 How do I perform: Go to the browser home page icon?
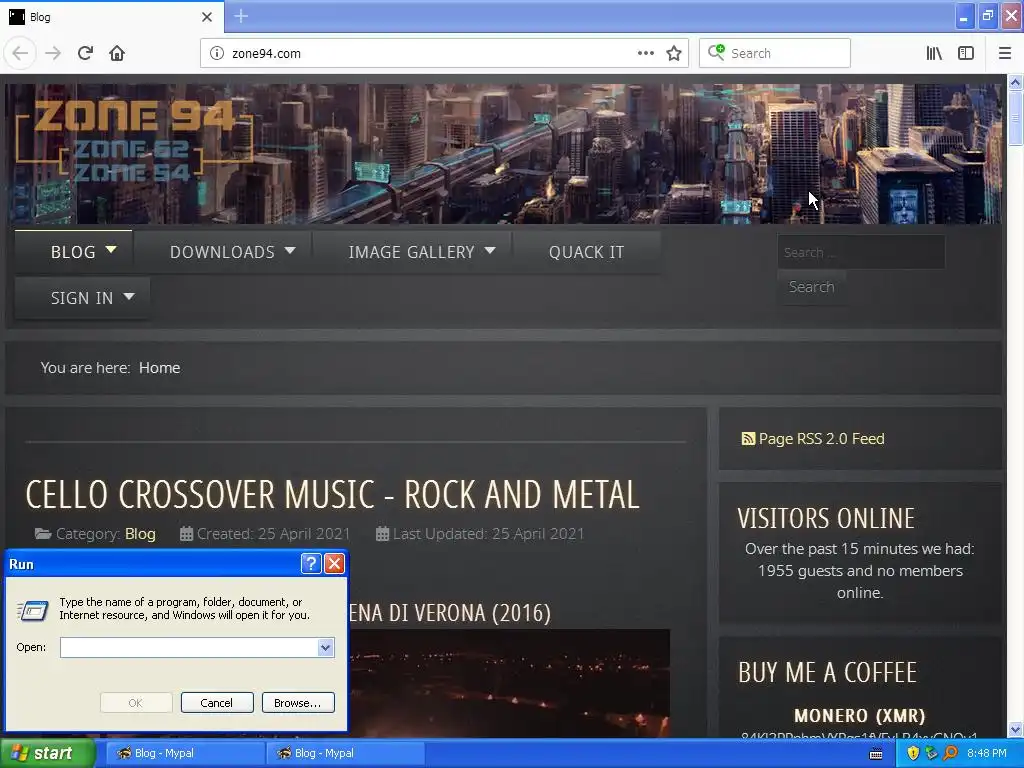pyautogui.click(x=117, y=53)
